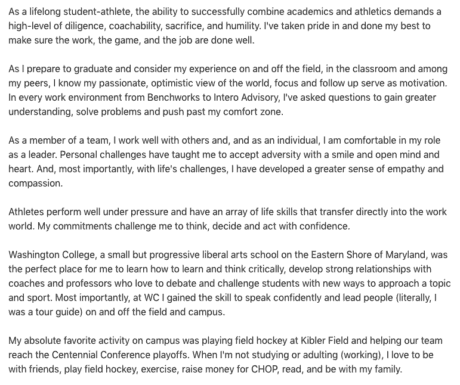Click the paragraph starting 'As a lifelong student-athlete'
This screenshot has width=460, height=385.
[225, 26]
